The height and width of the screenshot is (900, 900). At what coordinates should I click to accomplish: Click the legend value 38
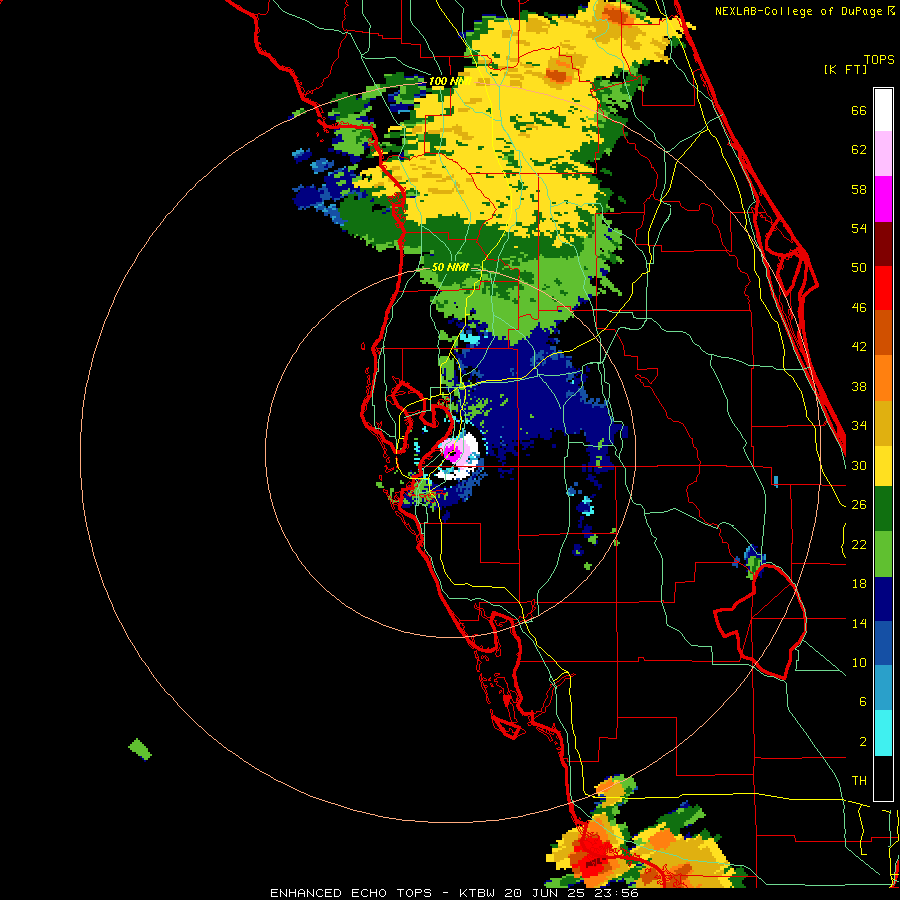click(x=859, y=386)
